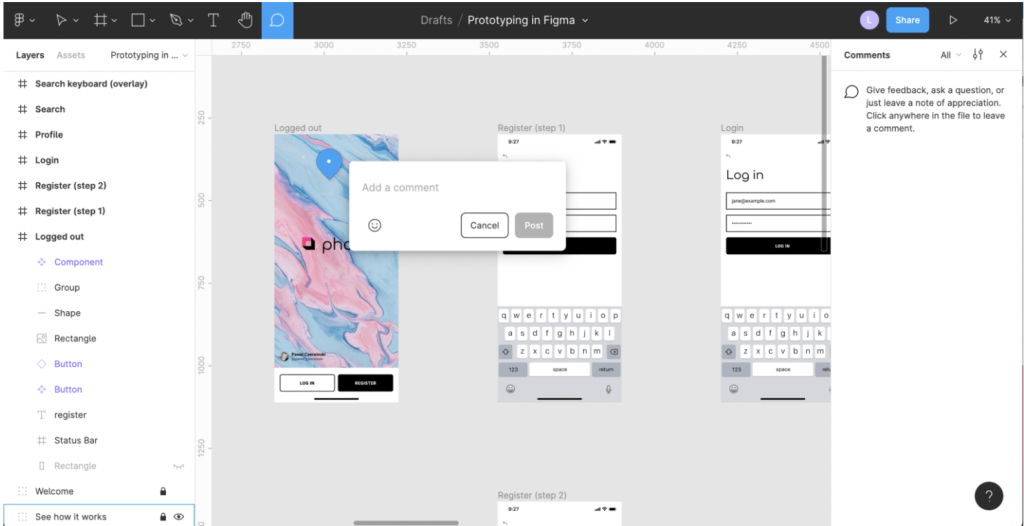The height and width of the screenshot is (526, 1024).
Task: Close the Comments panel
Action: pyautogui.click(x=1003, y=55)
